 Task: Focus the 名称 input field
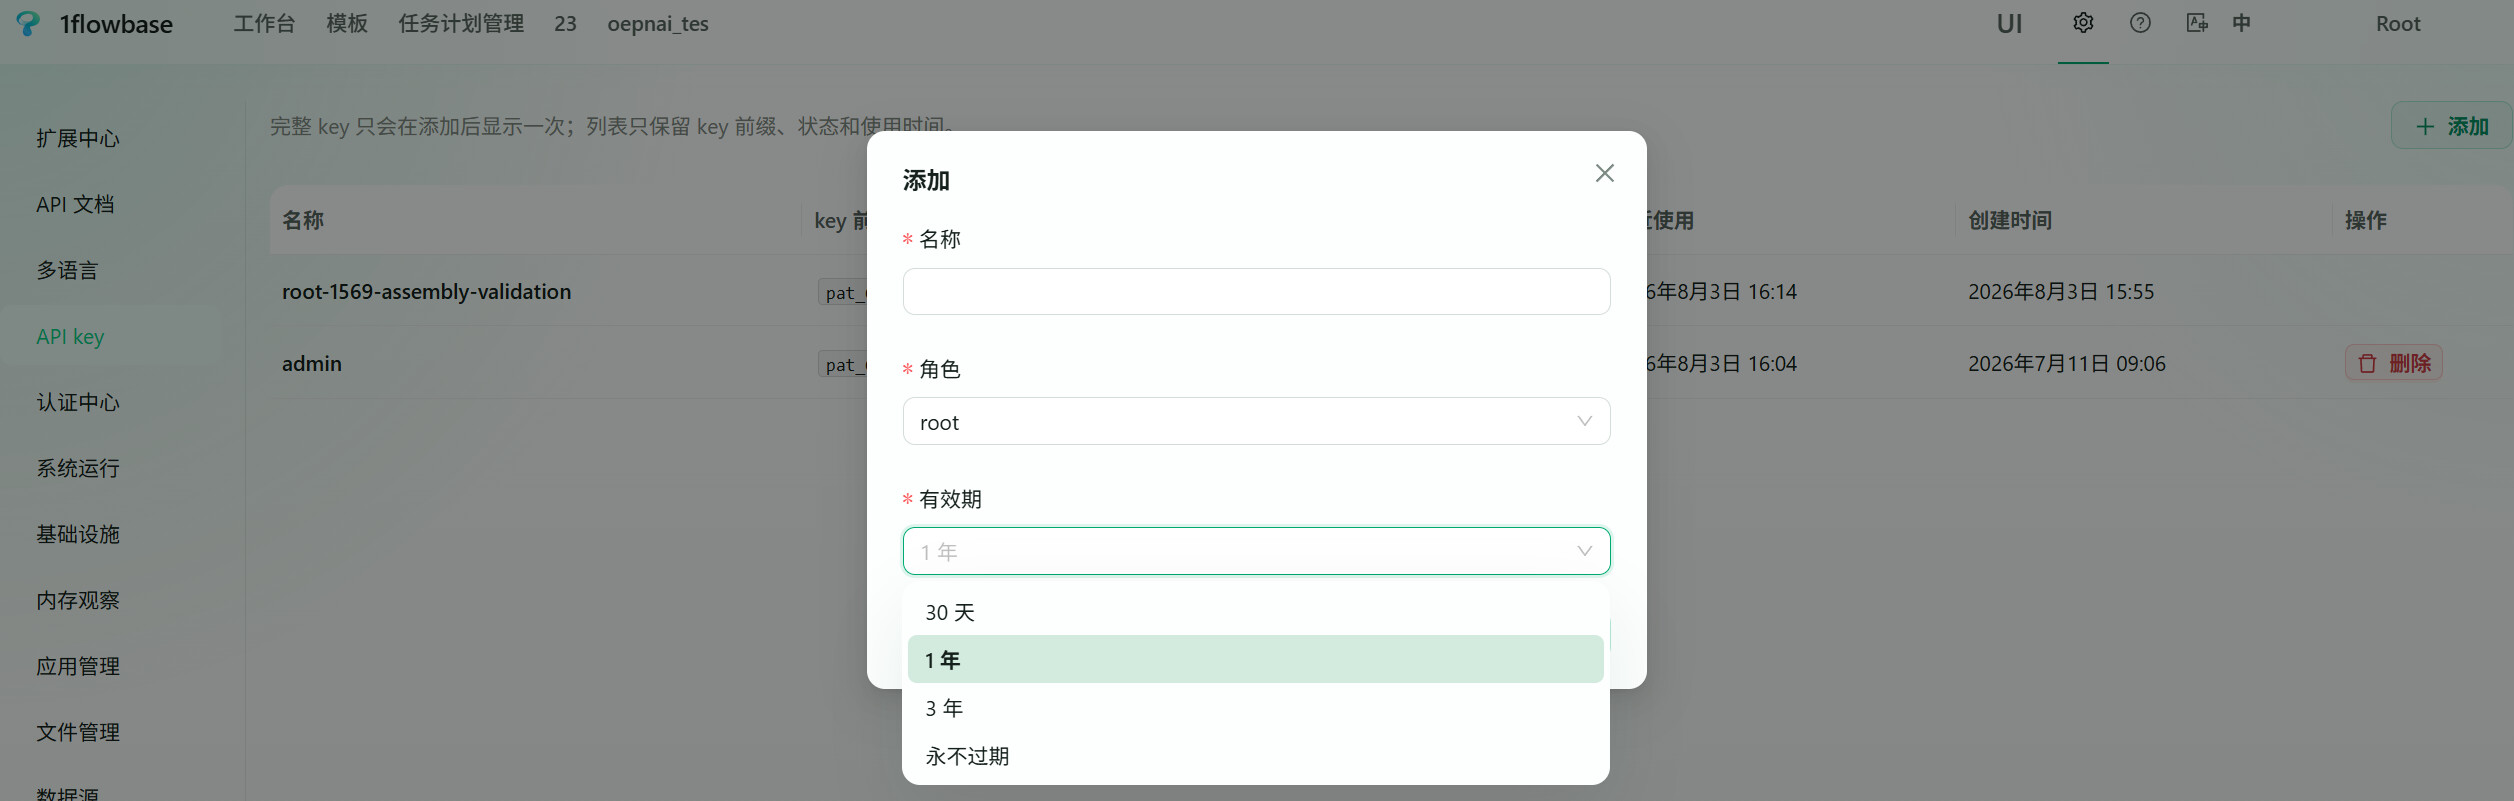point(1256,292)
